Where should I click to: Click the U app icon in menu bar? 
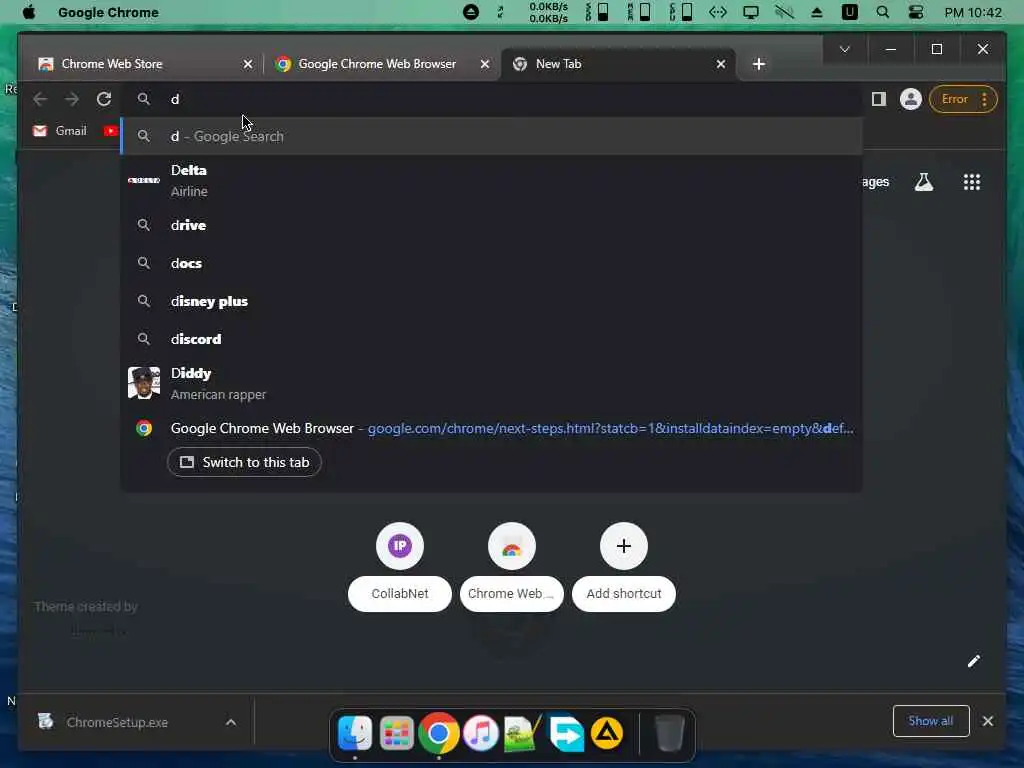(850, 12)
